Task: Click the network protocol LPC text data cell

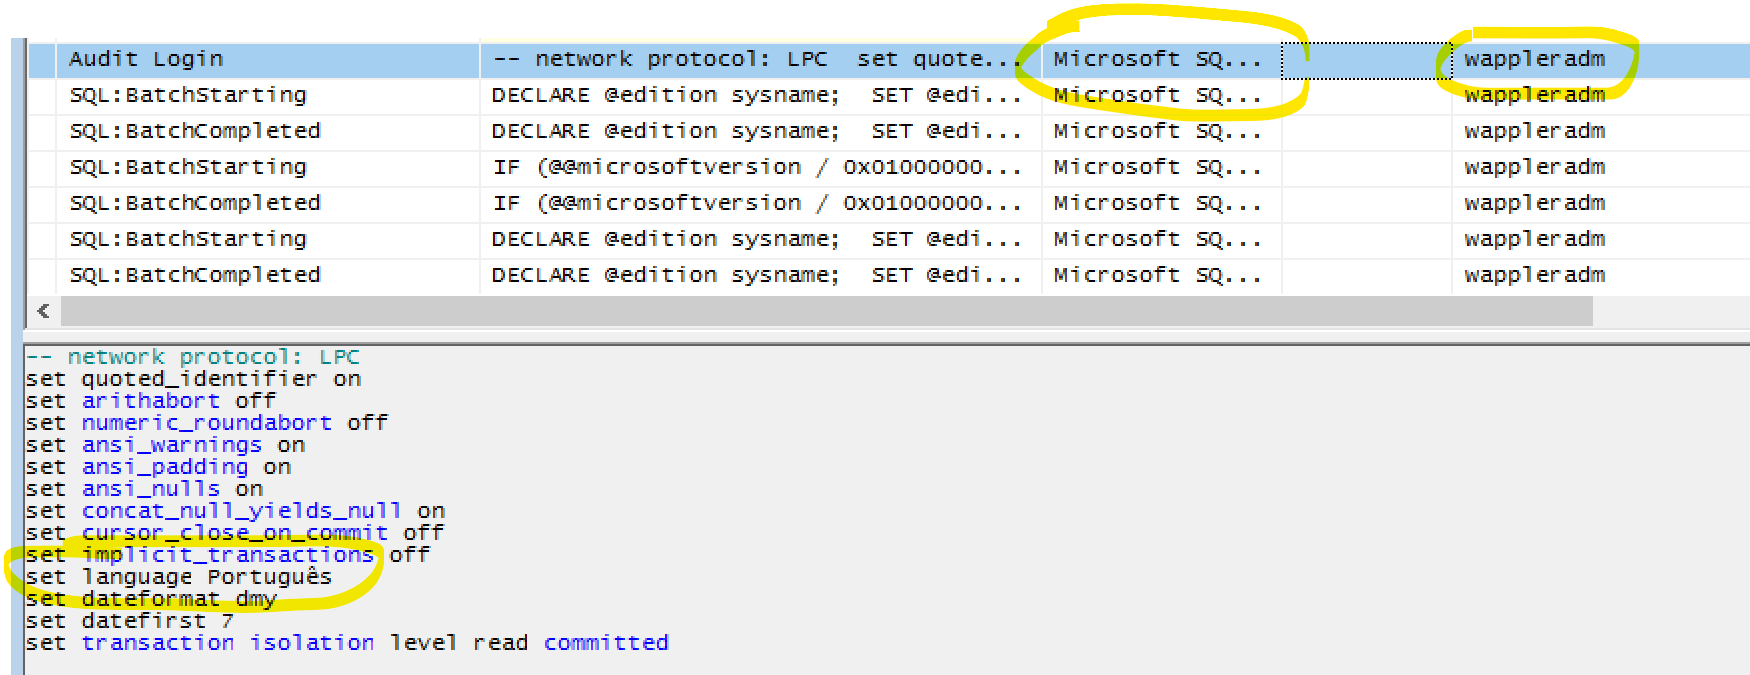Action: pyautogui.click(x=760, y=59)
